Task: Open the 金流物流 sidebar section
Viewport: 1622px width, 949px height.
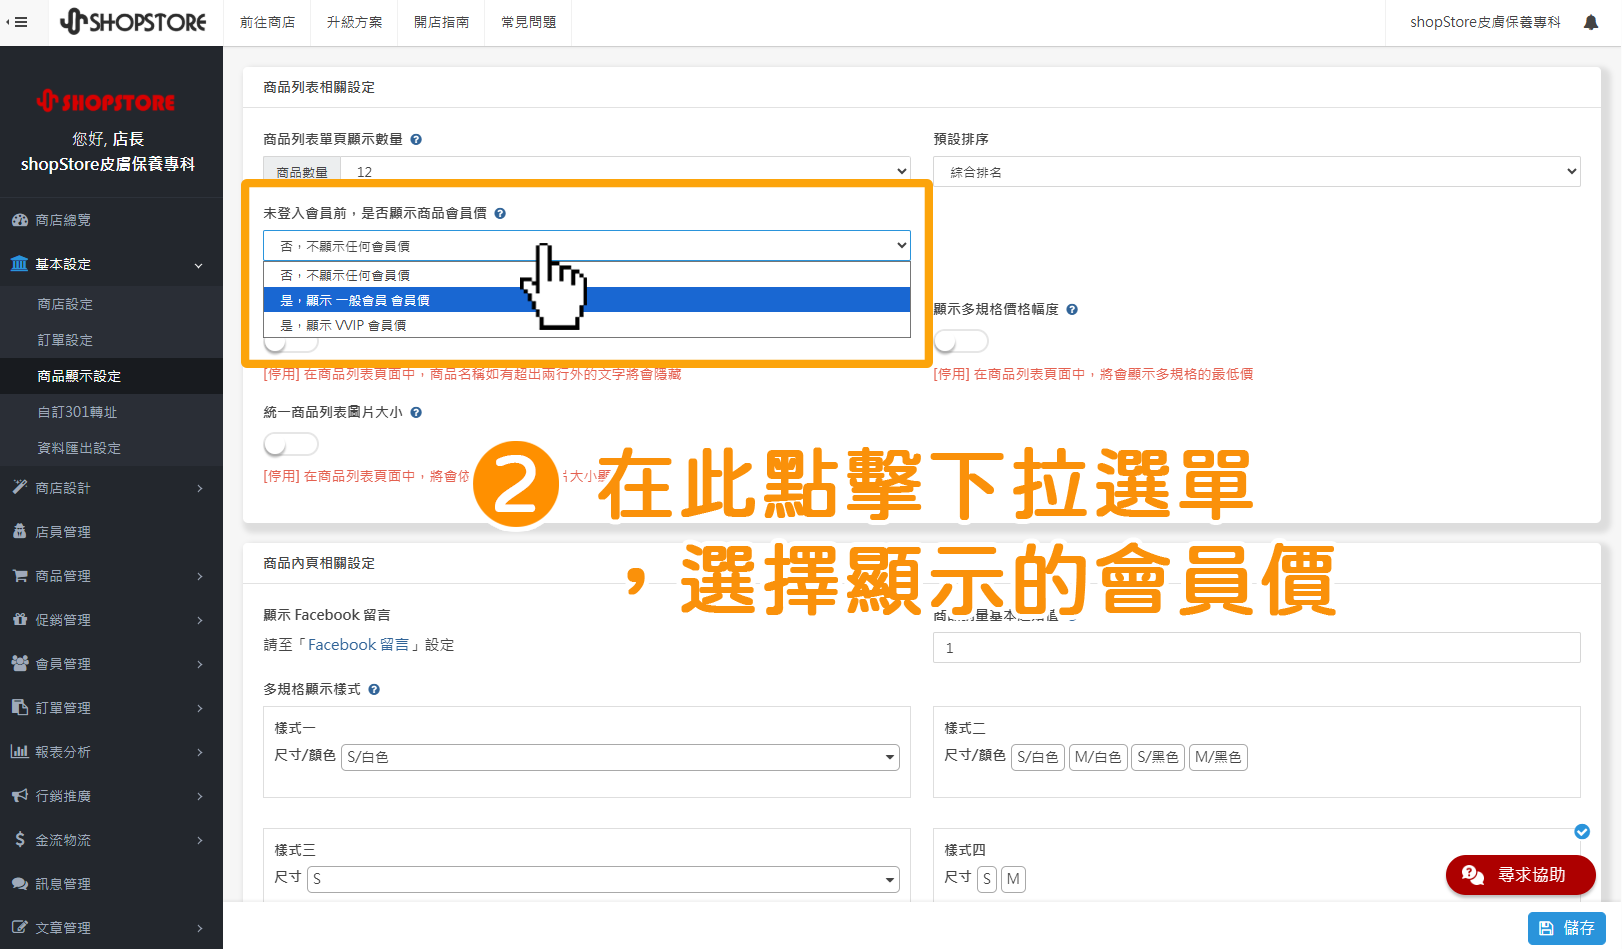Action: point(63,840)
